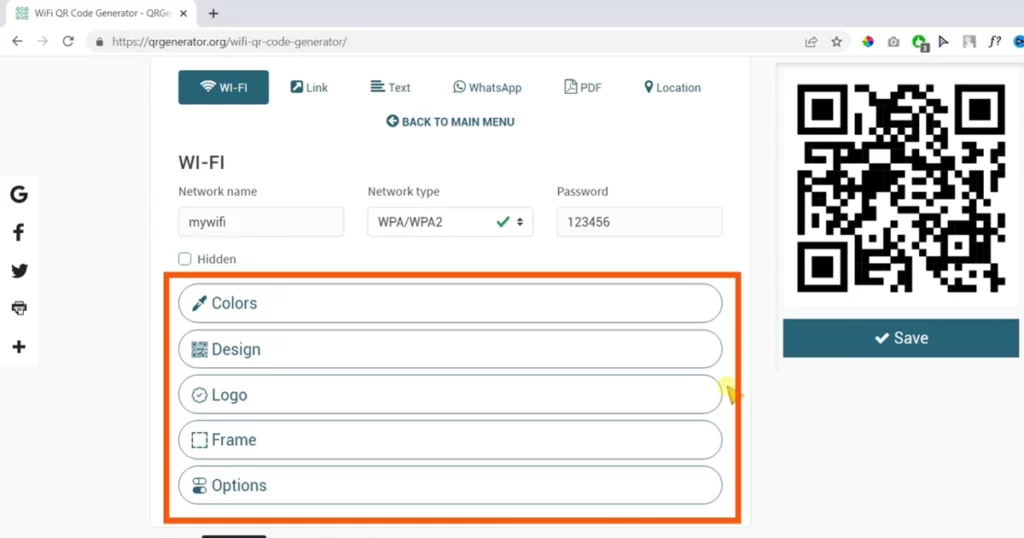Click the QR code preview image
Screen dimensions: 1024x538
coord(901,188)
